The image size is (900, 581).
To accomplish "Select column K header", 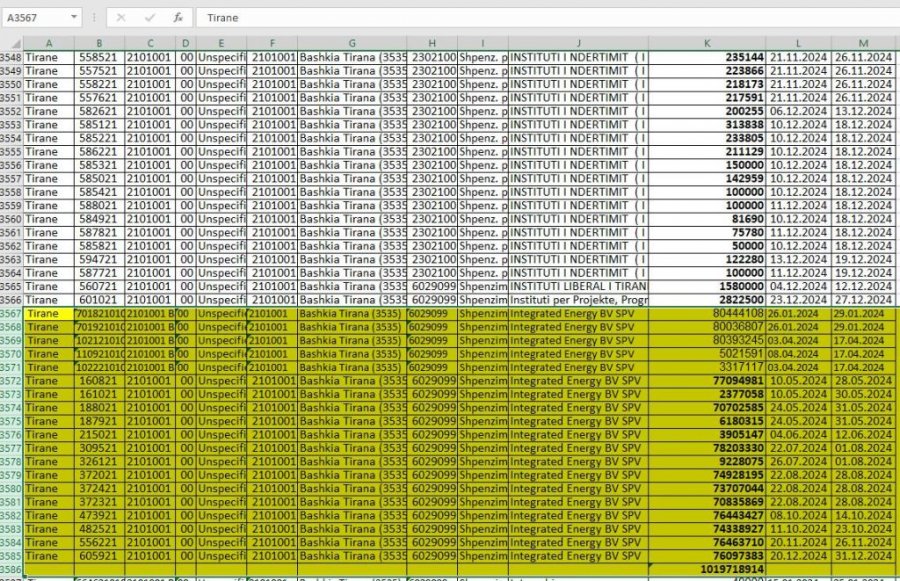I will pyautogui.click(x=708, y=43).
